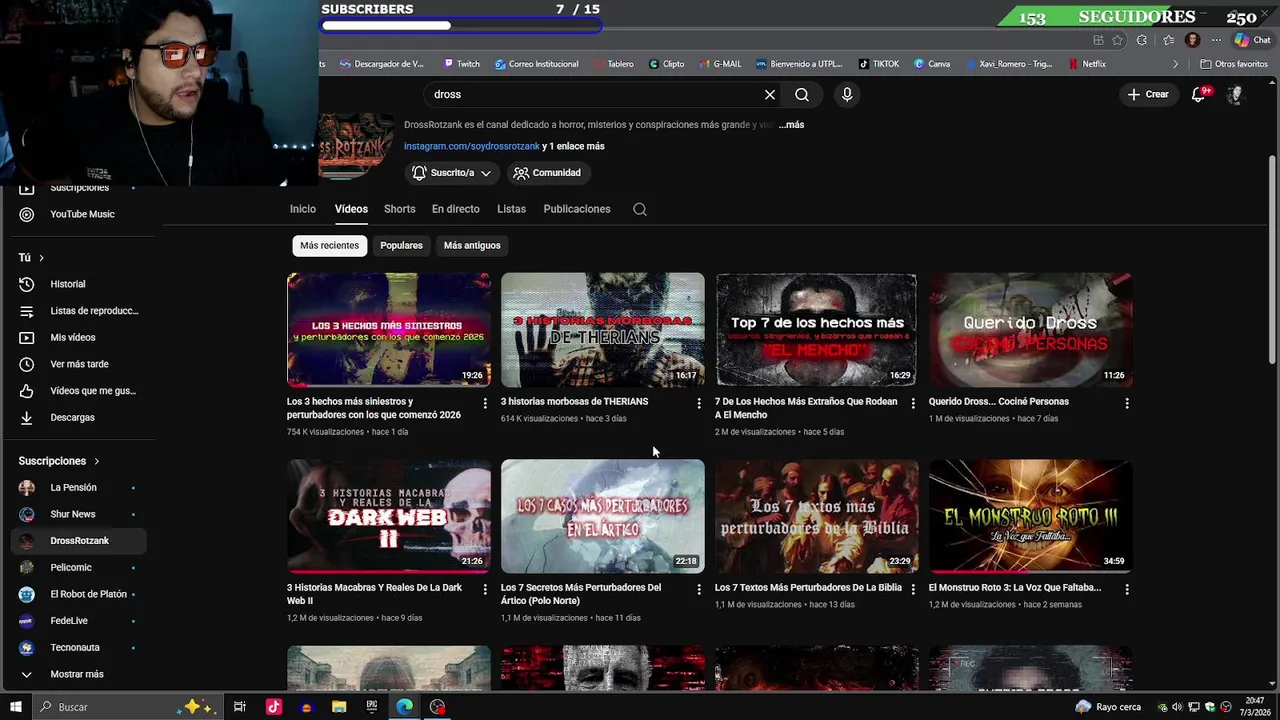Play the 'Querido Dross' video thumbnail
The width and height of the screenshot is (1280, 720).
click(1031, 330)
